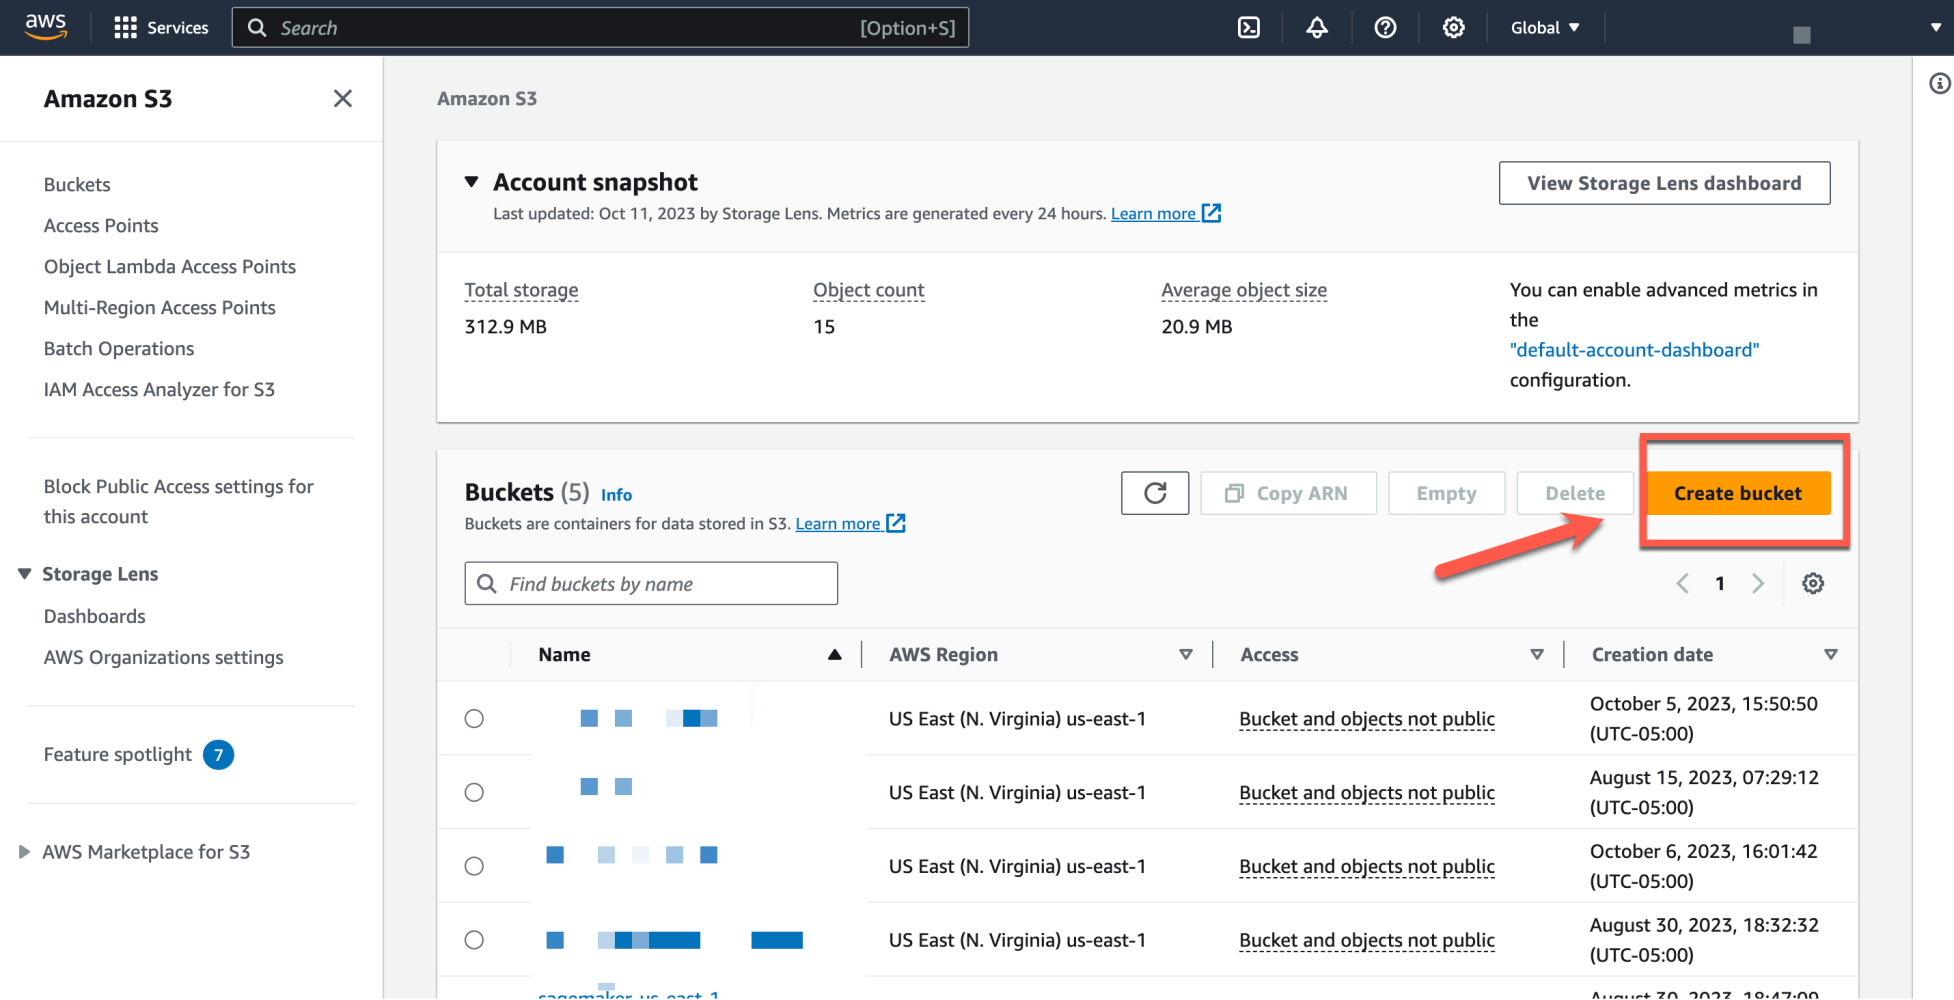
Task: Select bucket created August 15, 2023
Action: (474, 792)
